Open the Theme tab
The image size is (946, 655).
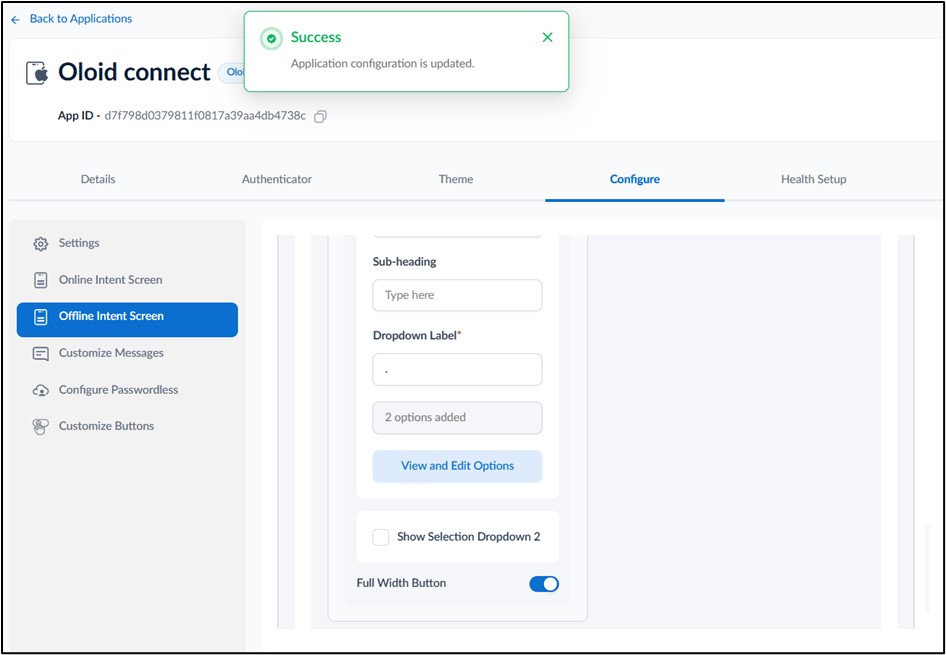pyautogui.click(x=456, y=179)
